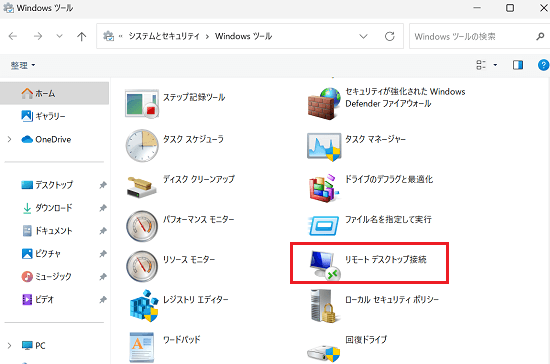
Task: Open the ステップ記録ツール icon
Action: click(142, 104)
